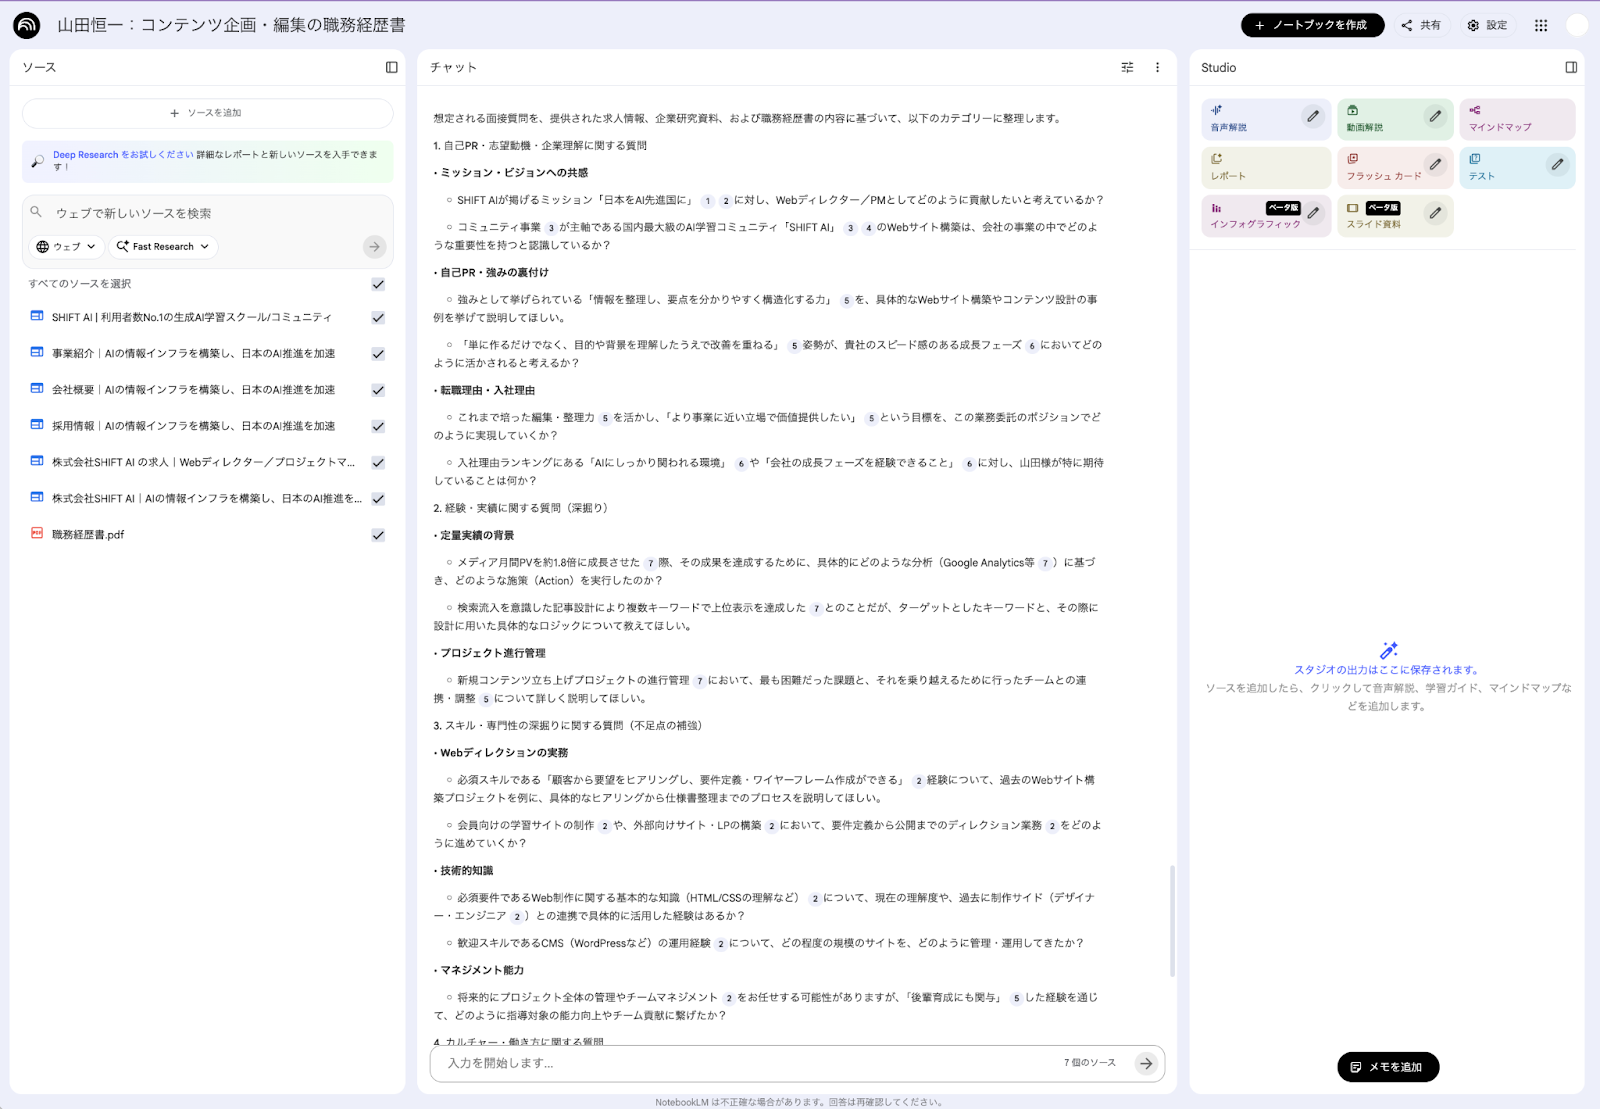Viewport: 1600px width, 1109px height.
Task: Deselect the 職務経歴書.pdf source
Action: click(378, 535)
